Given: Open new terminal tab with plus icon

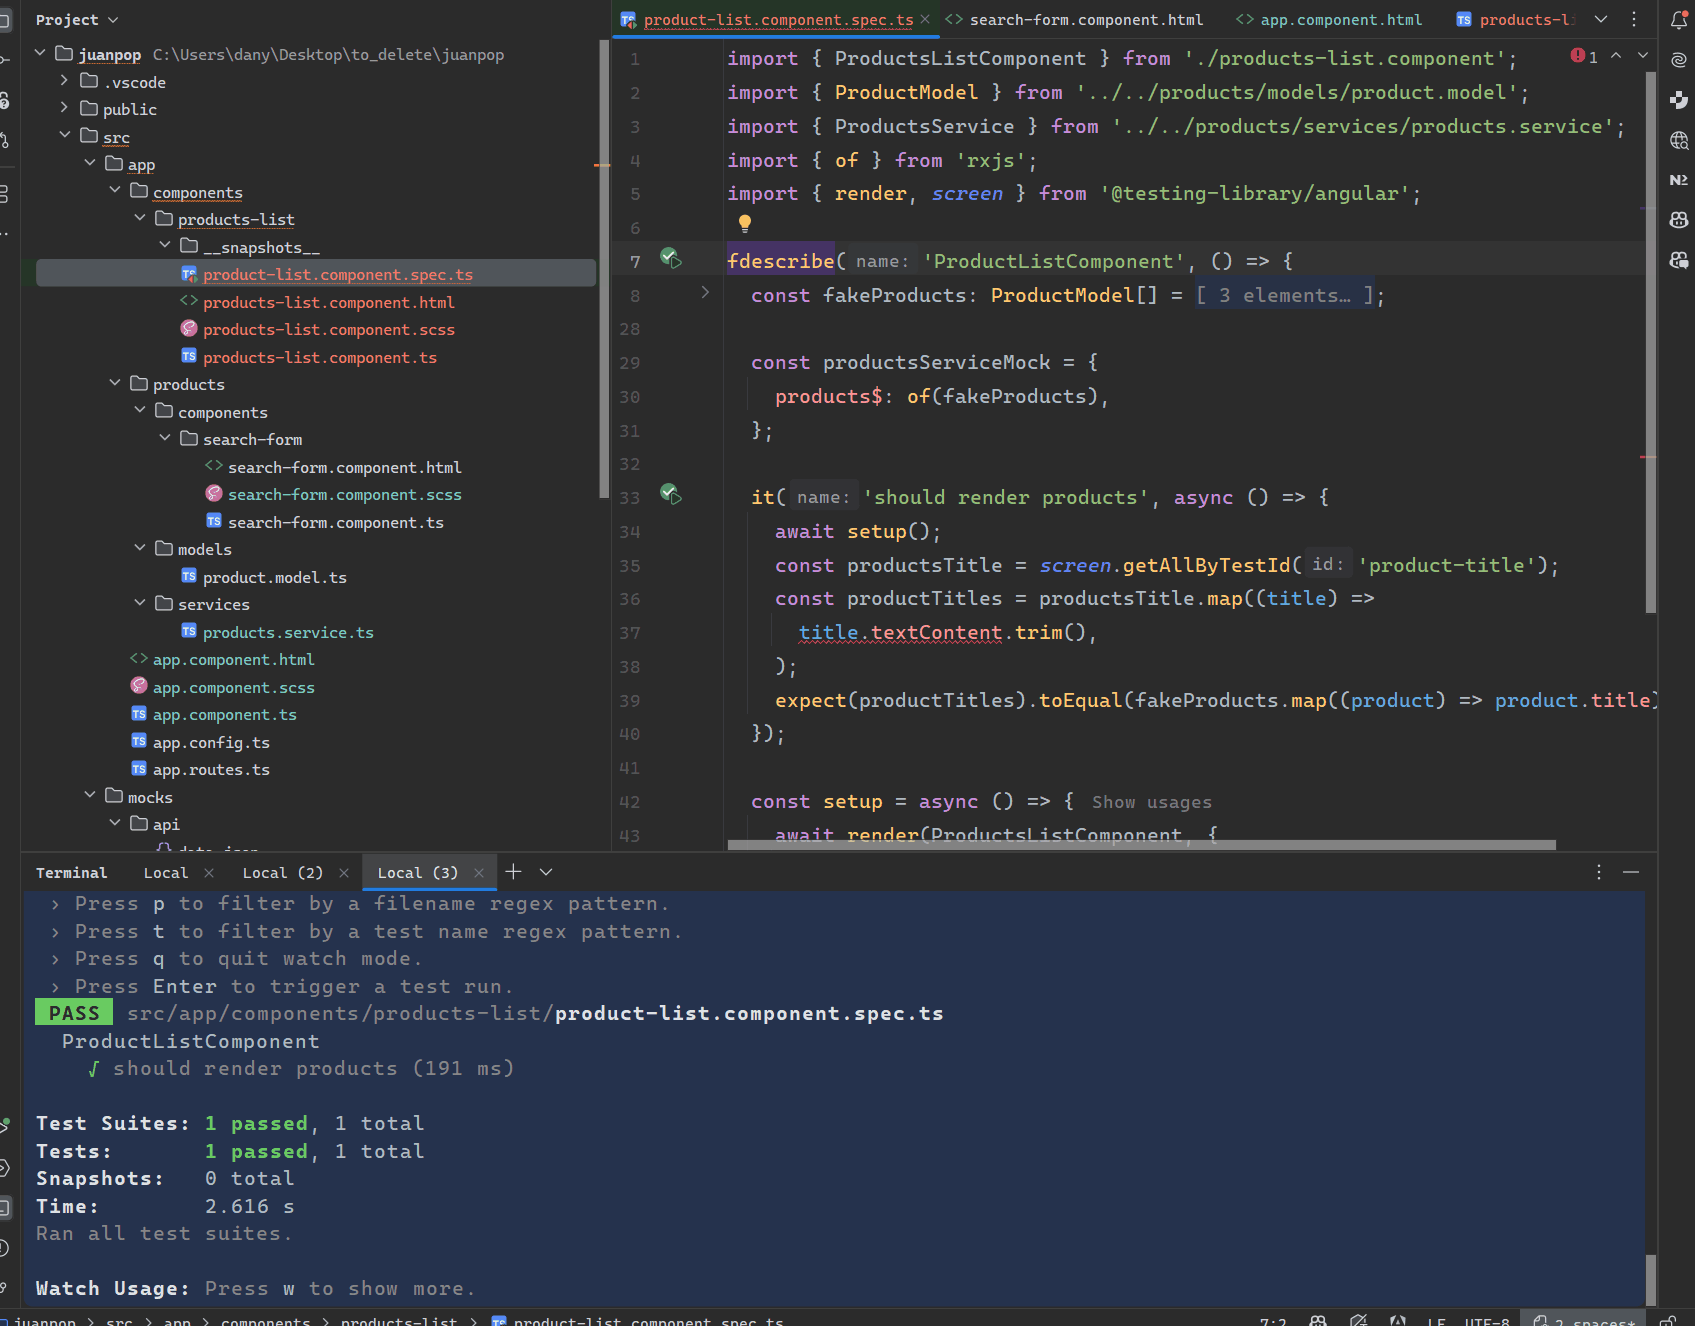Looking at the screenshot, I should tap(513, 872).
